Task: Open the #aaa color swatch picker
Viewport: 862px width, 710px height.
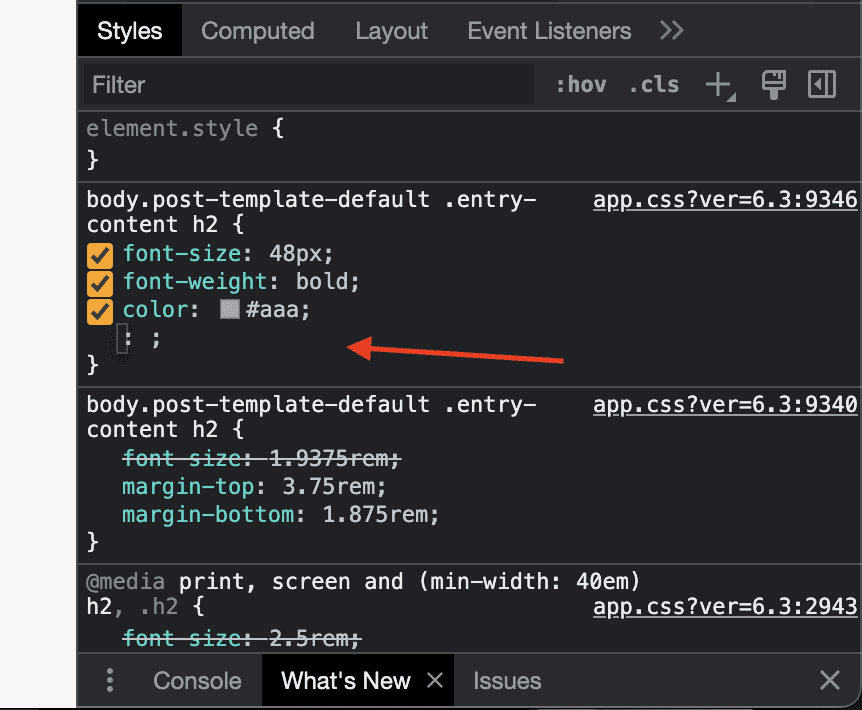Action: tap(230, 309)
